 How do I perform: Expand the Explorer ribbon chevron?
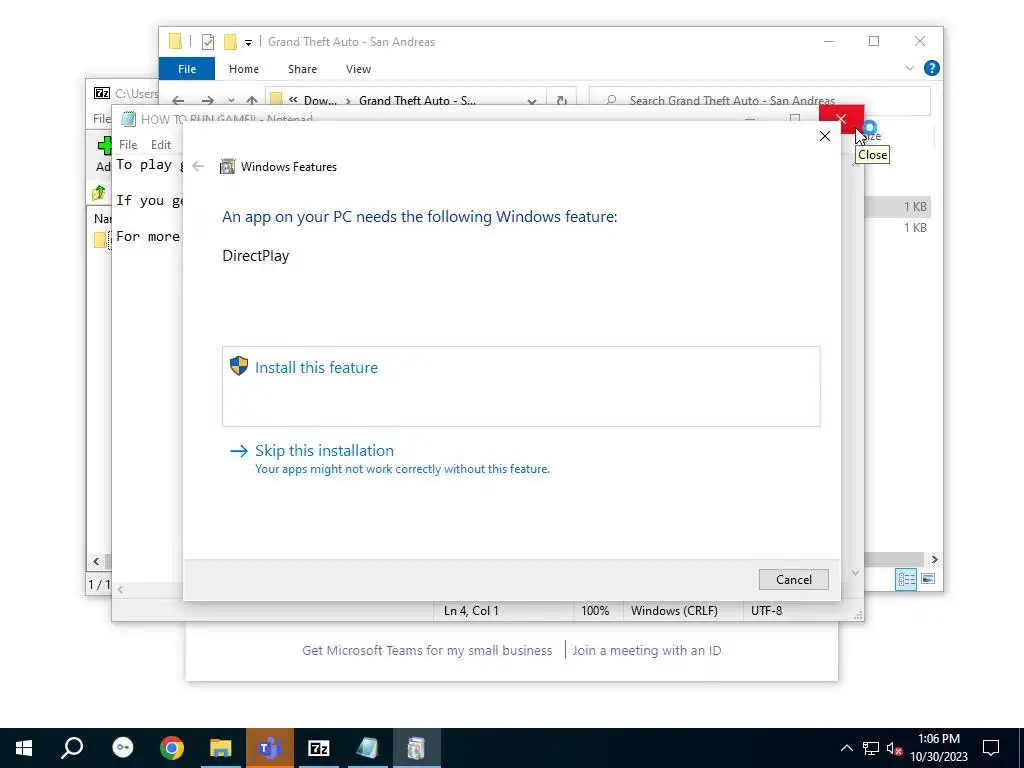click(x=910, y=68)
